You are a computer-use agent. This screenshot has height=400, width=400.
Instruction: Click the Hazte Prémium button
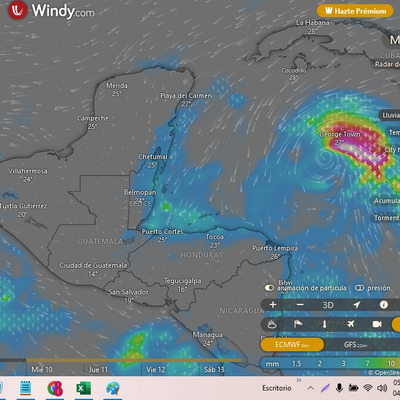pyautogui.click(x=355, y=11)
